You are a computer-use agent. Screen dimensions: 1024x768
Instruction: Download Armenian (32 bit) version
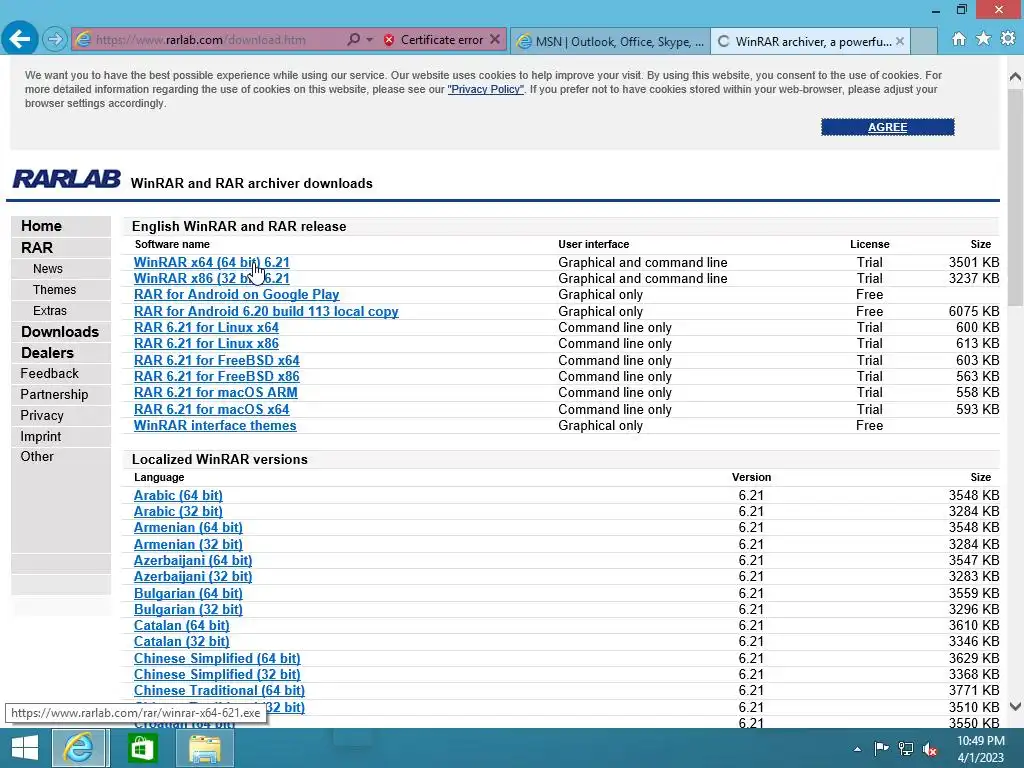(188, 545)
